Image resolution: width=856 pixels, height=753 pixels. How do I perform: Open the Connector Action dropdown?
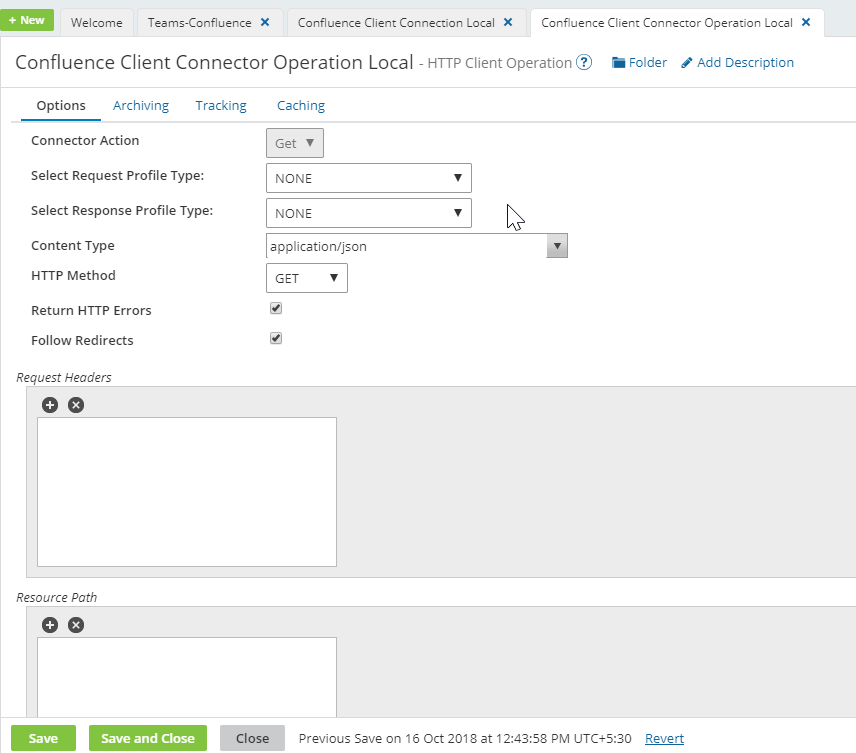tap(295, 143)
